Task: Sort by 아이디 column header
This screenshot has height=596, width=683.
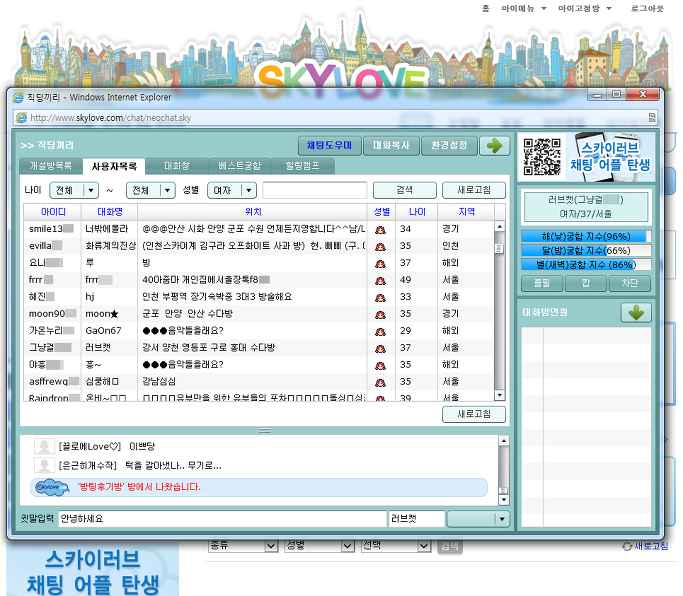Action: (53, 212)
